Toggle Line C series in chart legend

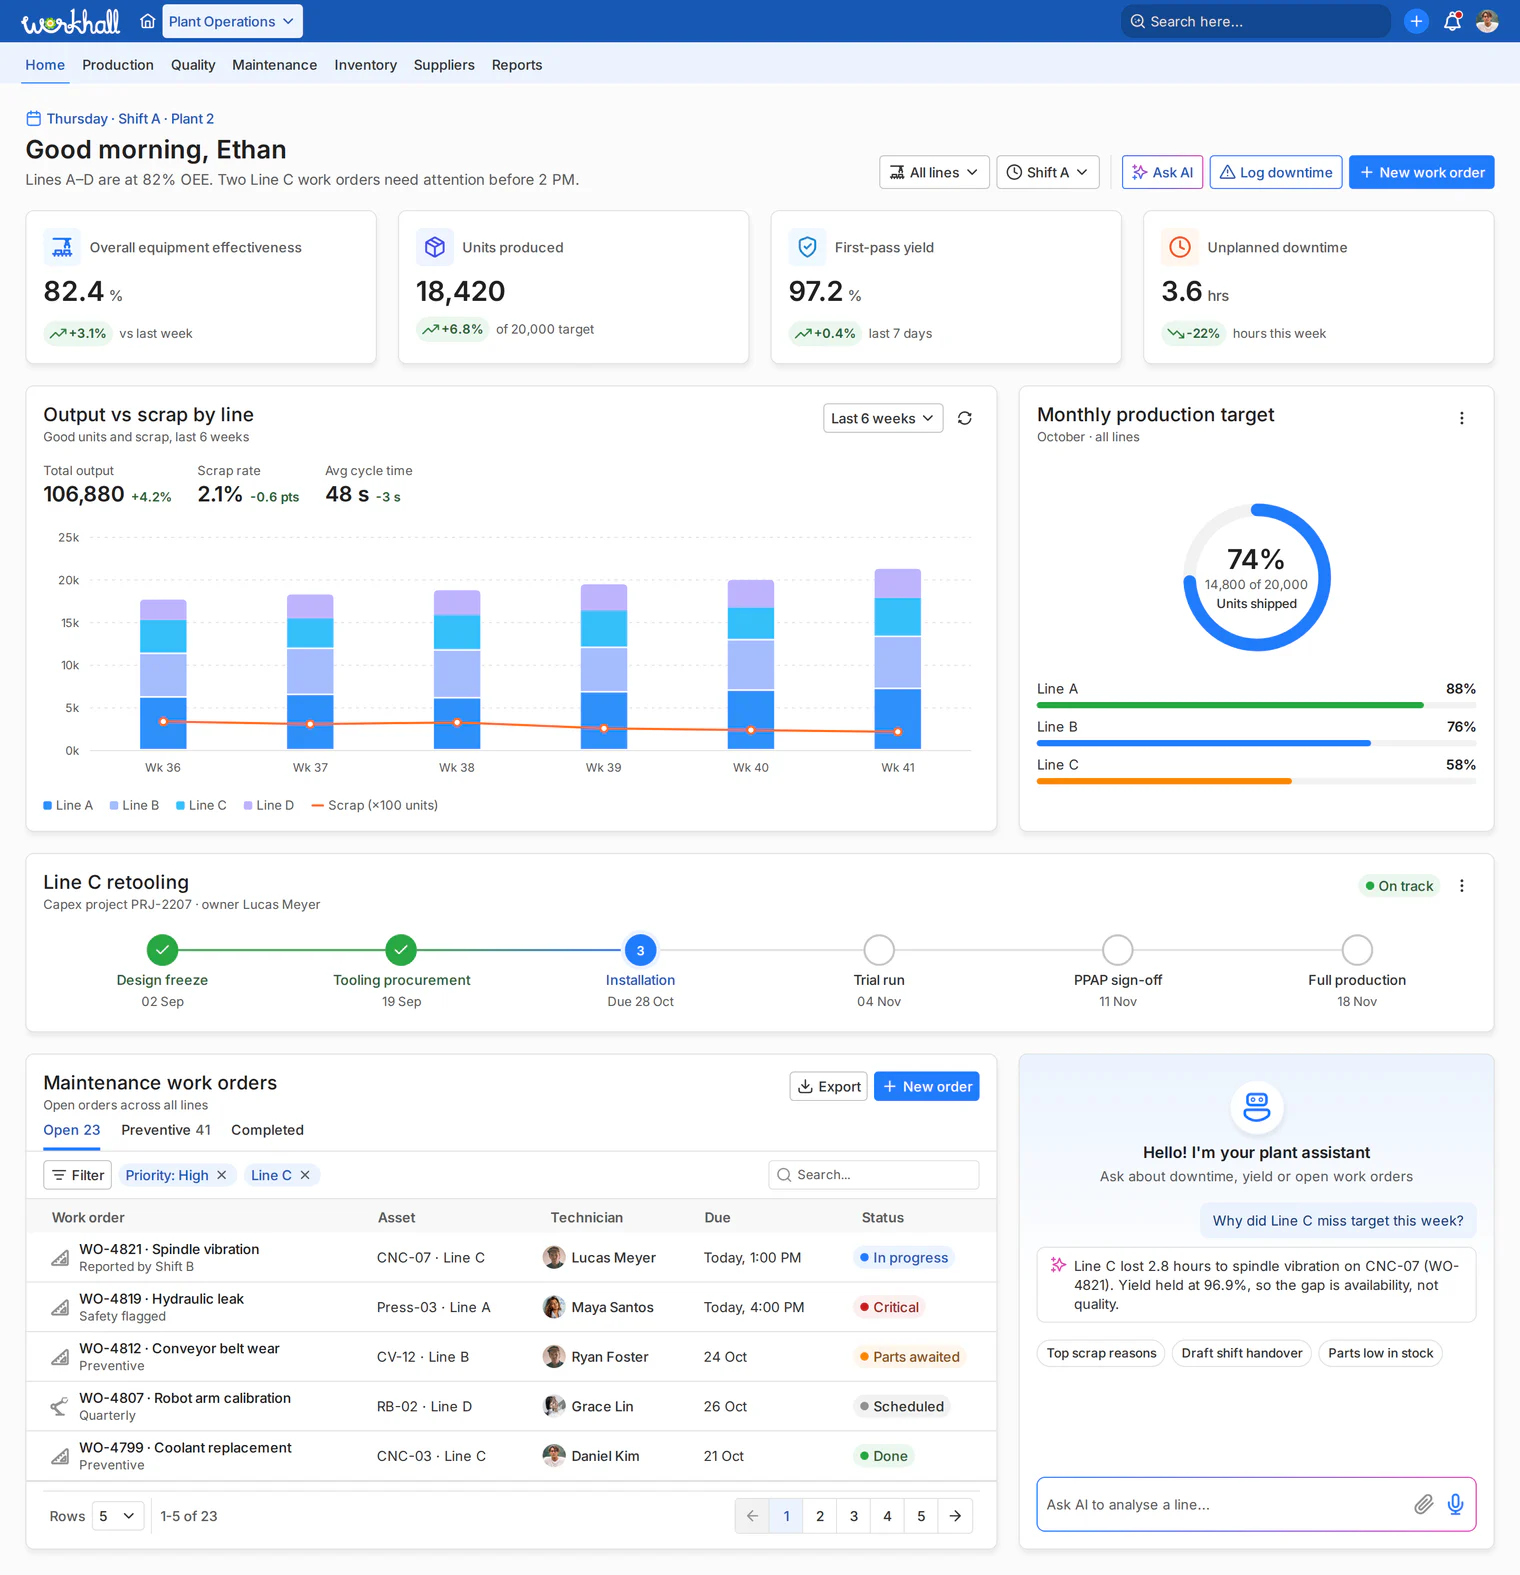click(x=201, y=805)
